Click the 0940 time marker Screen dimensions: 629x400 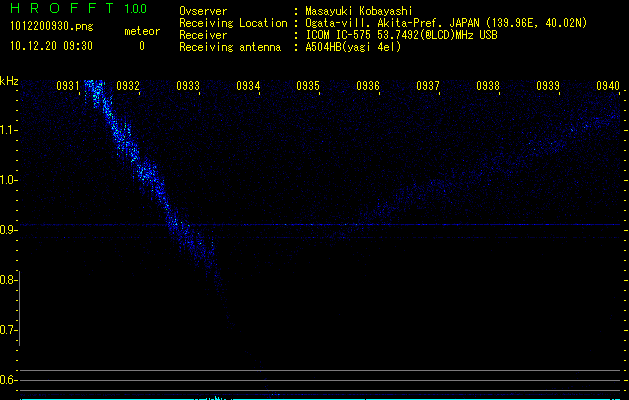point(608,86)
